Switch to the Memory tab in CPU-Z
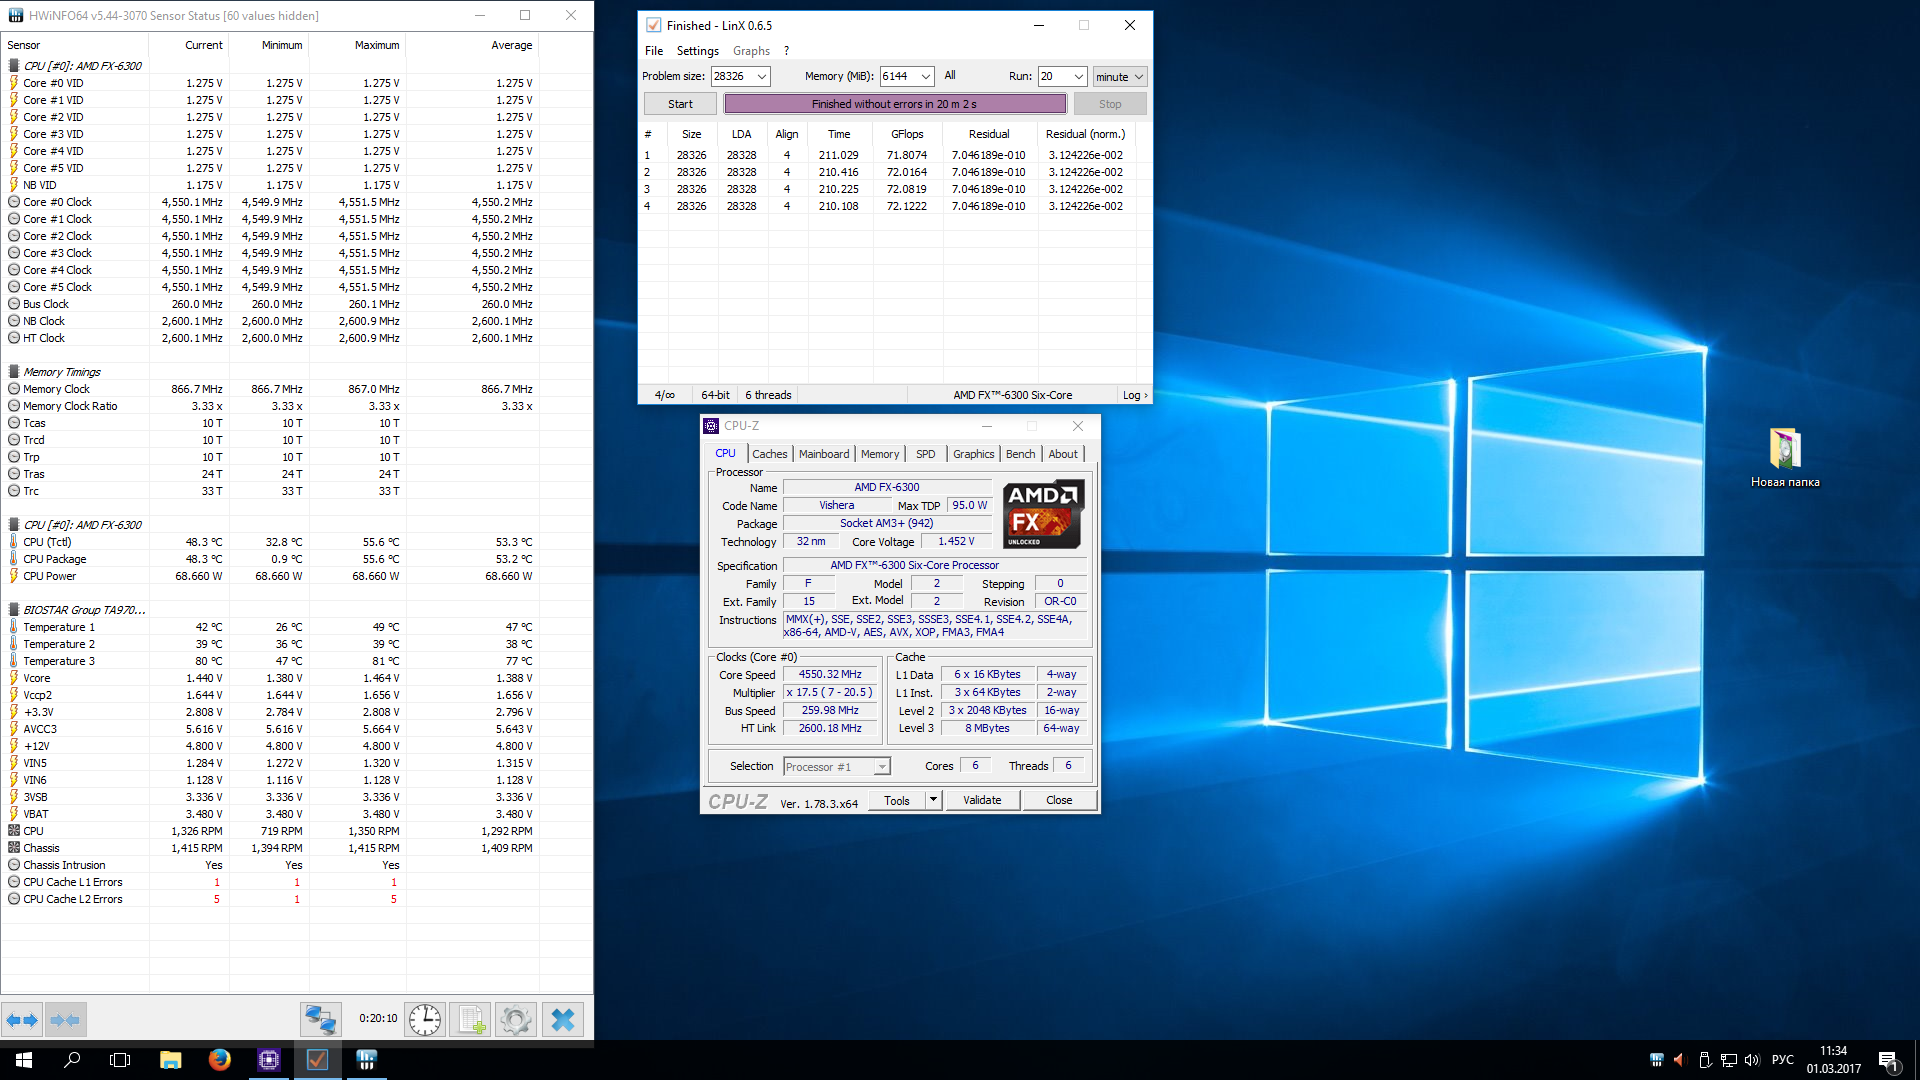This screenshot has height=1080, width=1920. pos(880,454)
